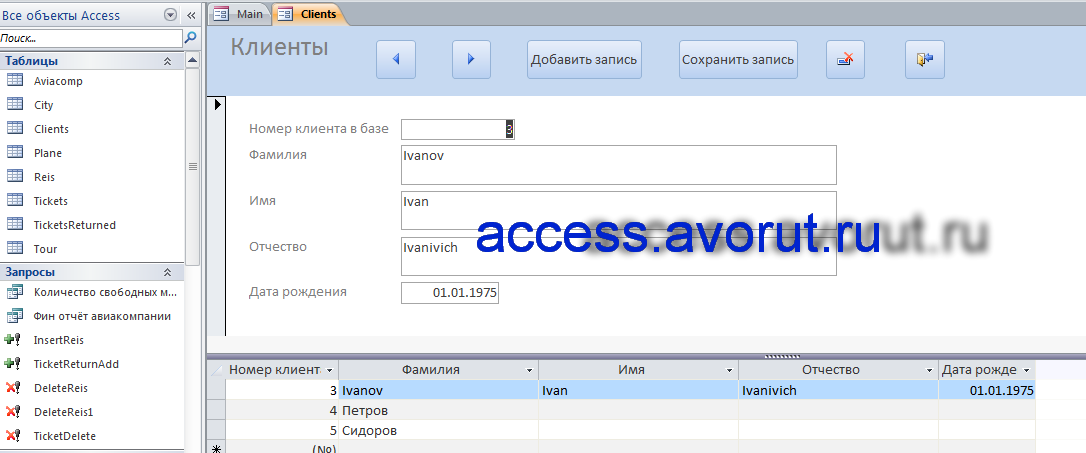Open query Количество свободных м... icon
This screenshot has width=1086, height=453.
tap(15, 292)
